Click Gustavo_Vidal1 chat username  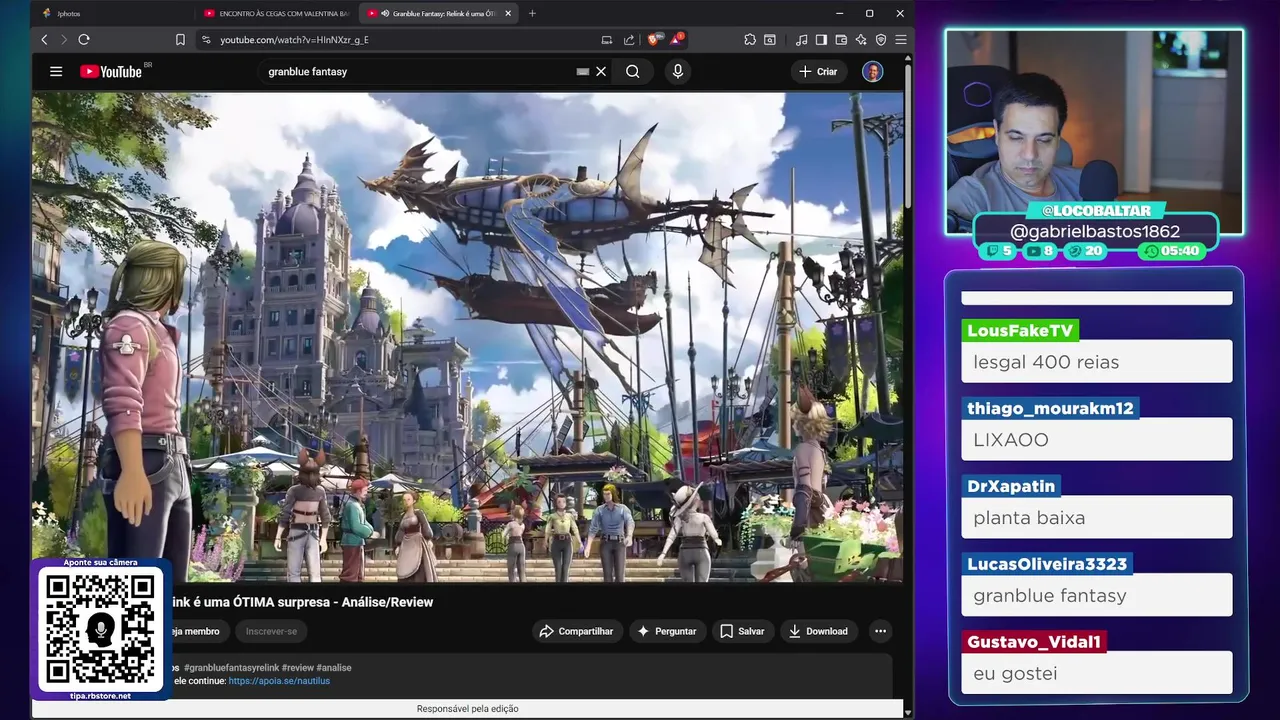1034,642
